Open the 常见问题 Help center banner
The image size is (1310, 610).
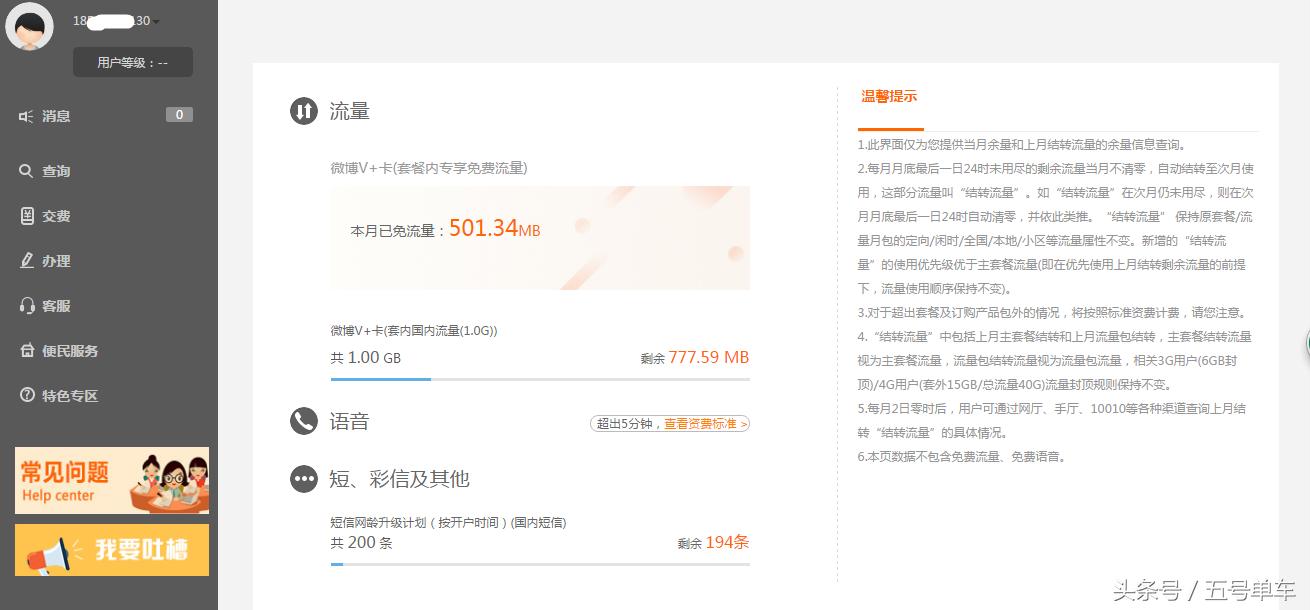tap(111, 480)
